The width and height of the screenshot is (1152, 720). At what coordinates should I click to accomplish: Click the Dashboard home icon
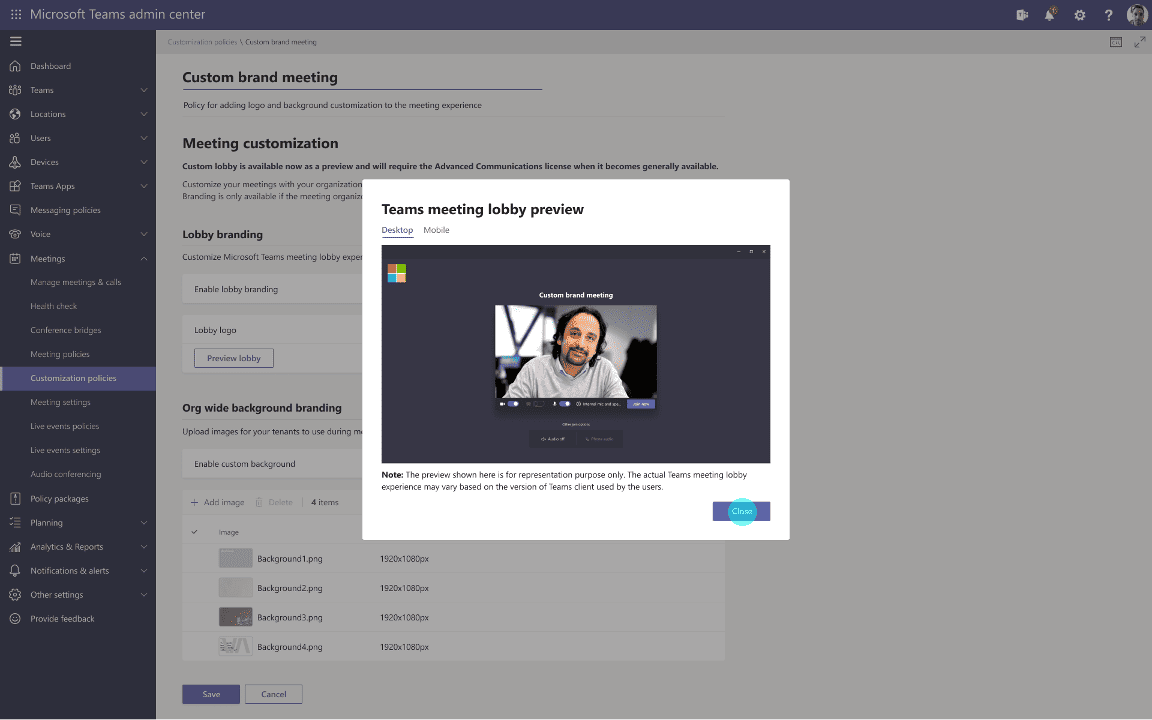click(15, 66)
